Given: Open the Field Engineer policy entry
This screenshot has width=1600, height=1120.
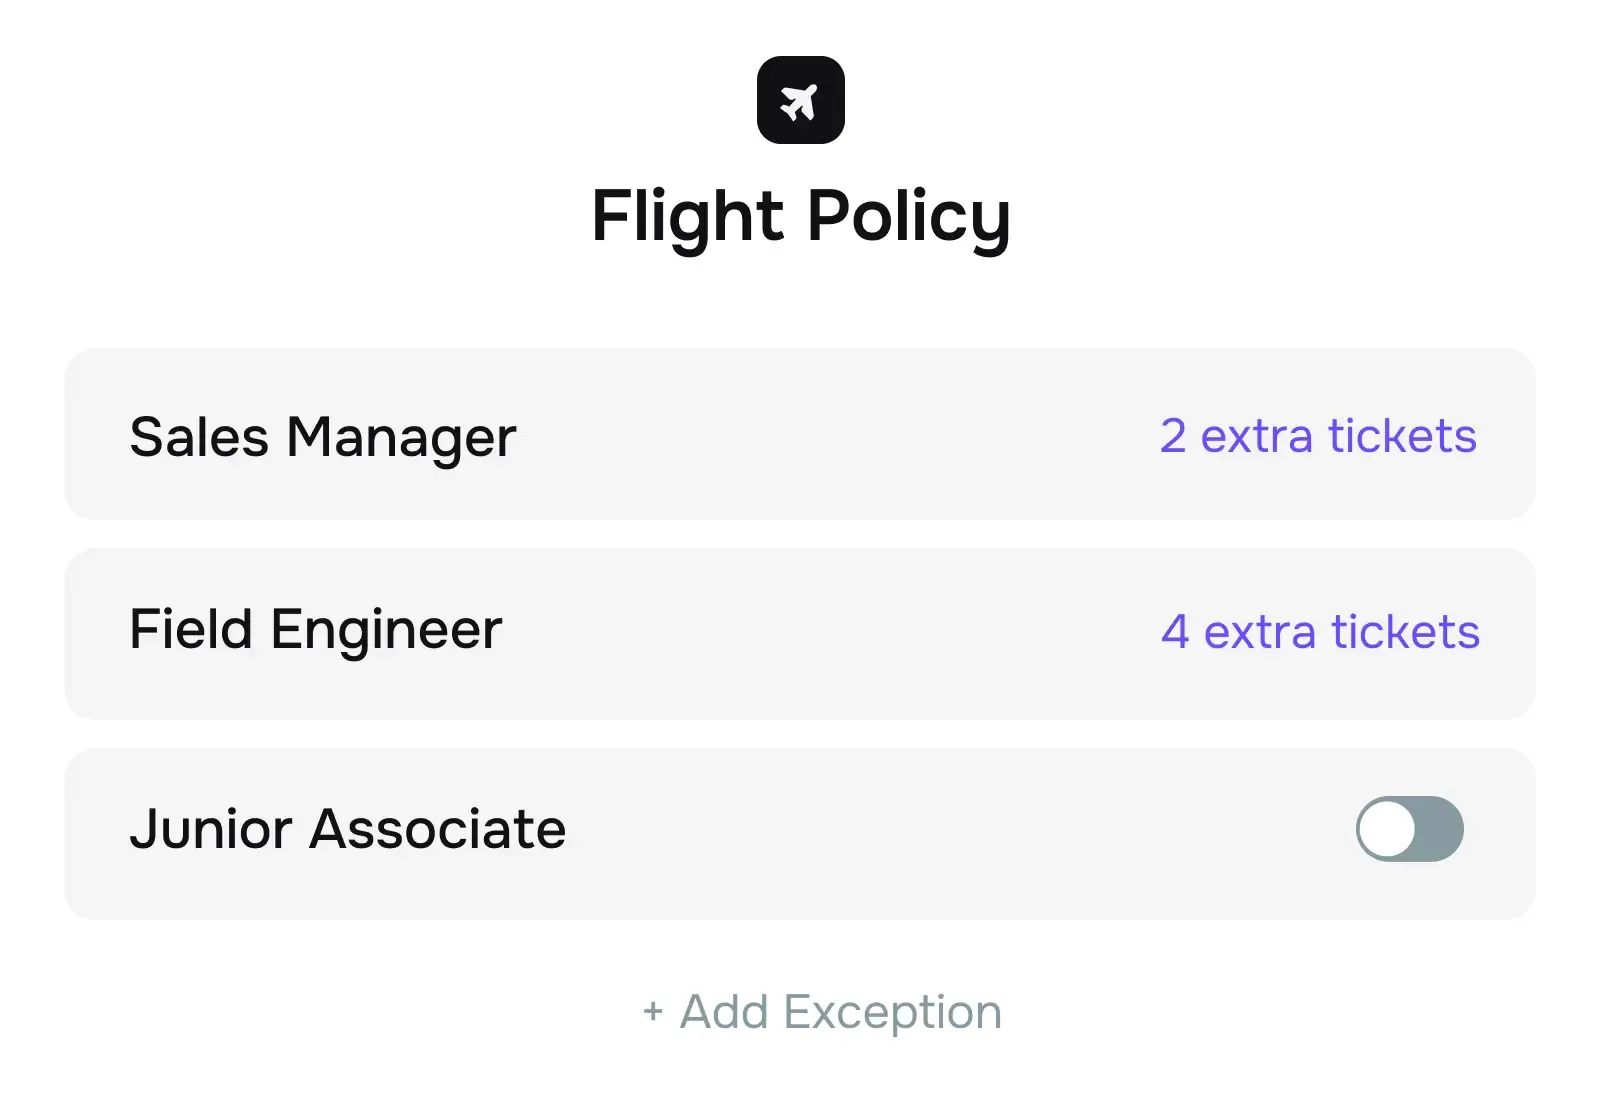Looking at the screenshot, I should (x=700, y=632).
